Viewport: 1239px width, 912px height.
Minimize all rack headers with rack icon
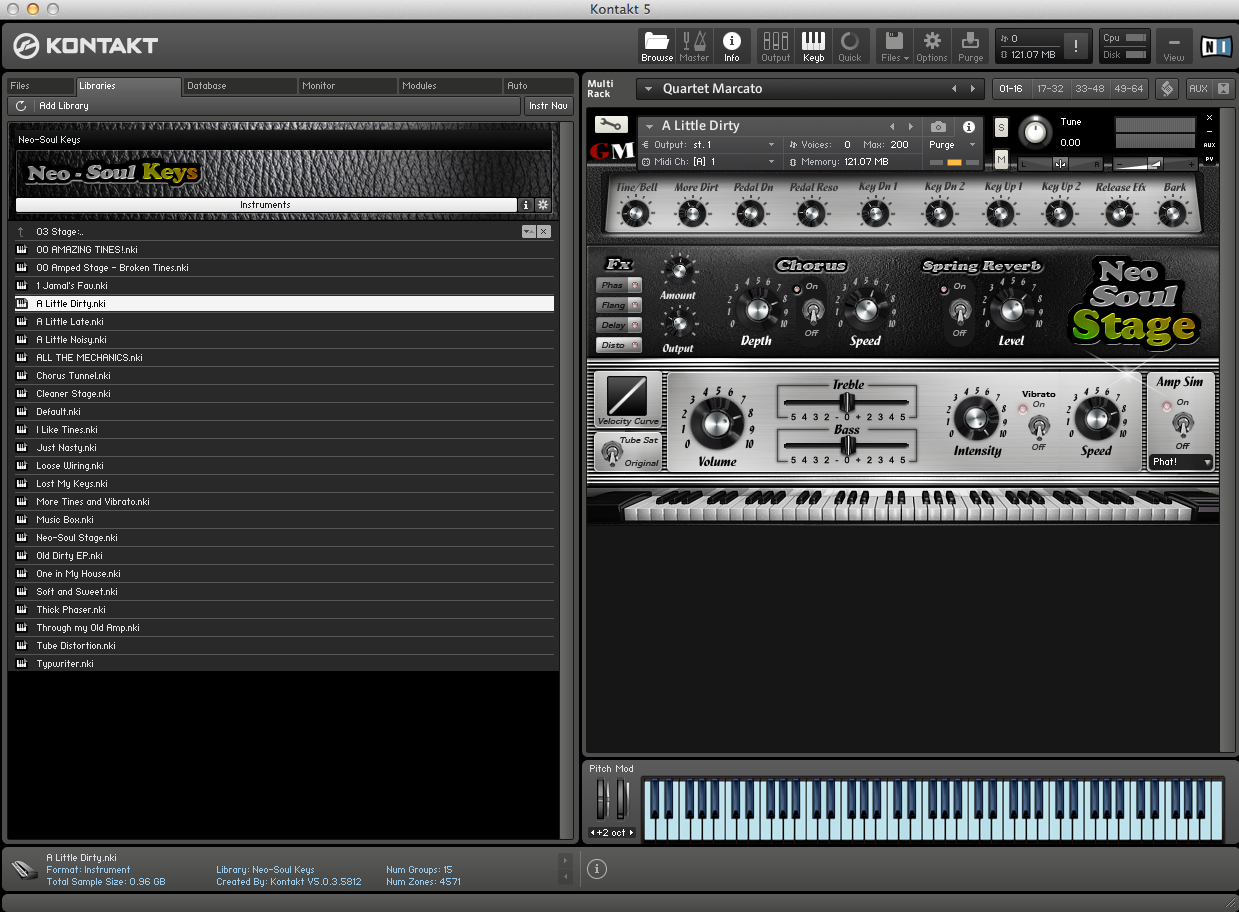point(1224,89)
